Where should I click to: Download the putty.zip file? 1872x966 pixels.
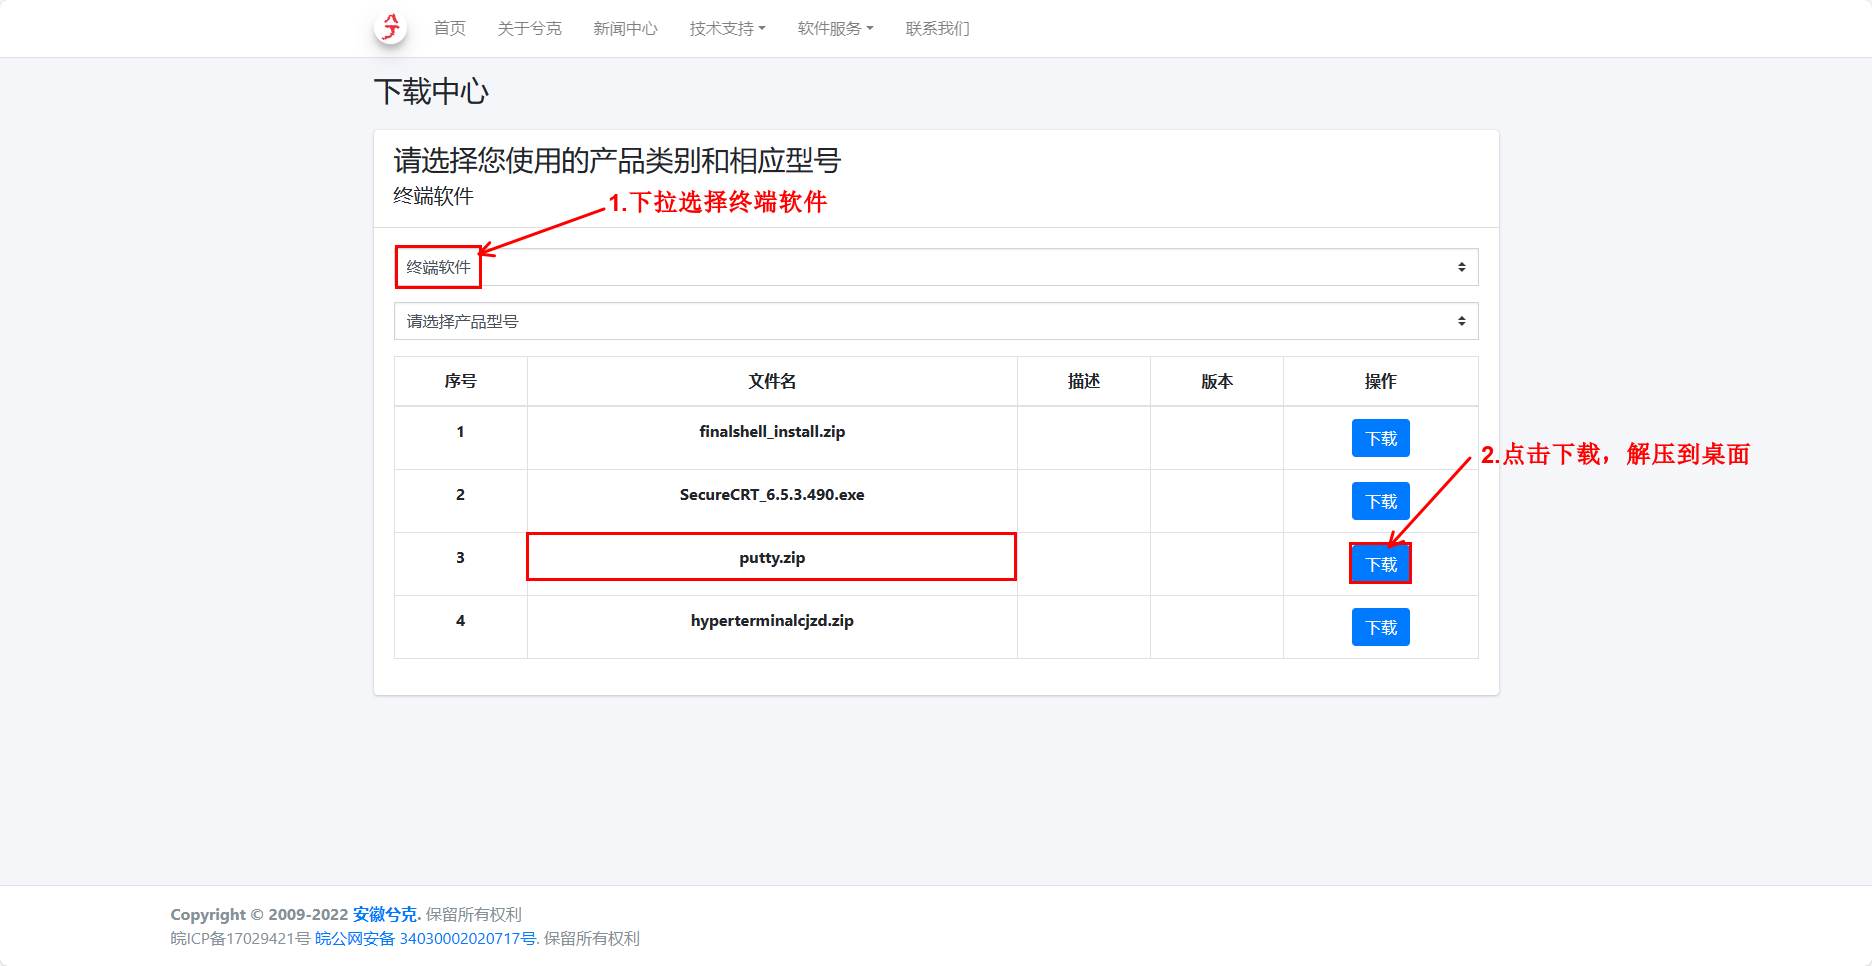(x=1380, y=564)
